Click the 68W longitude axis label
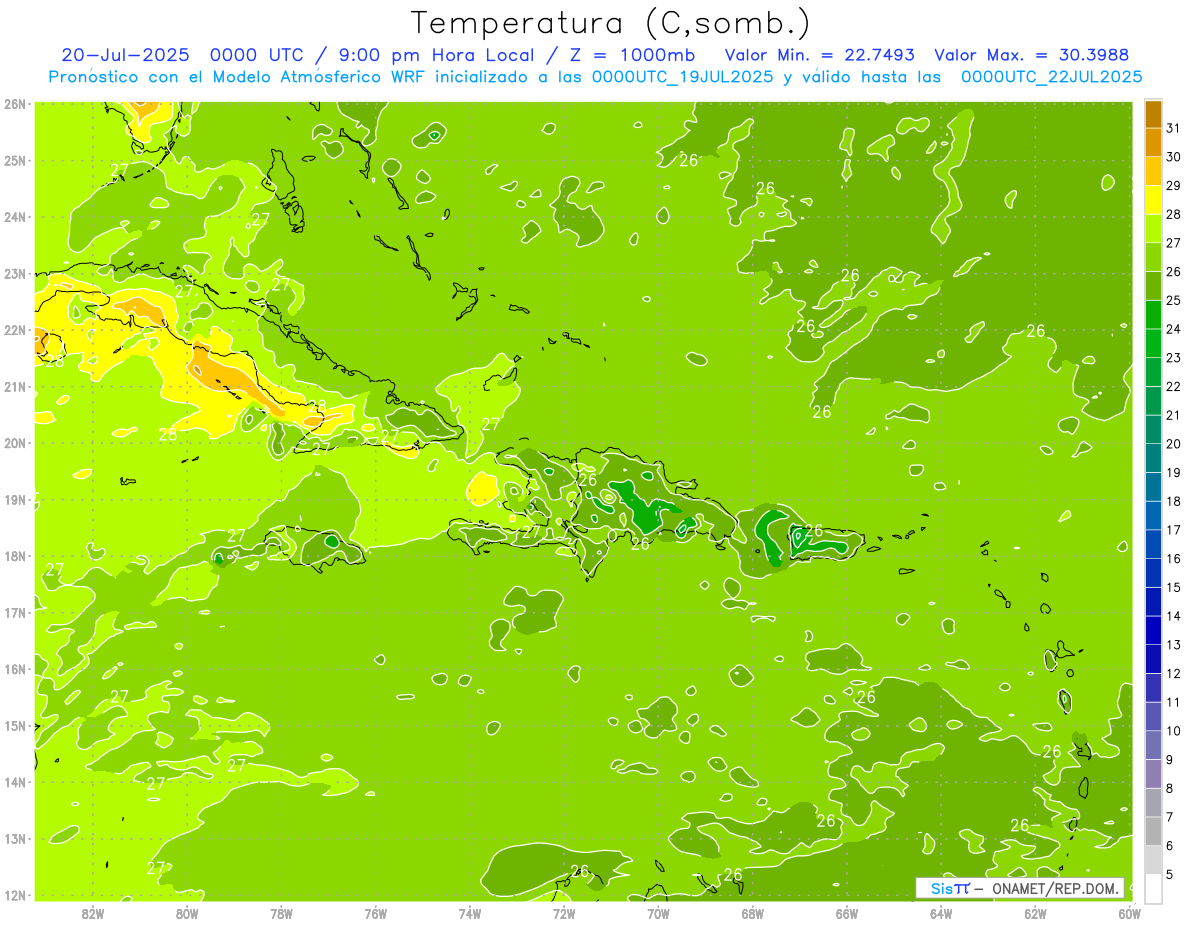The width and height of the screenshot is (1200, 927). (753, 912)
